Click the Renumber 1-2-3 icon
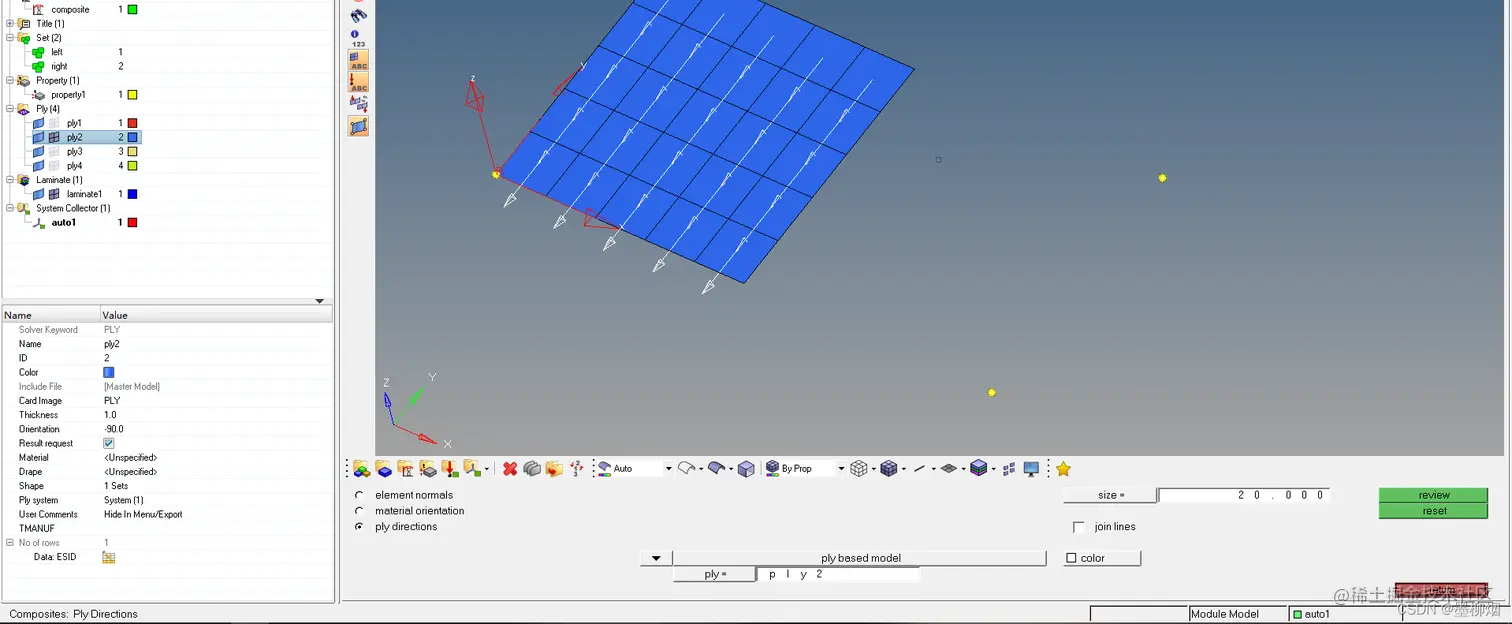1512x624 pixels. pyautogui.click(x=576, y=468)
